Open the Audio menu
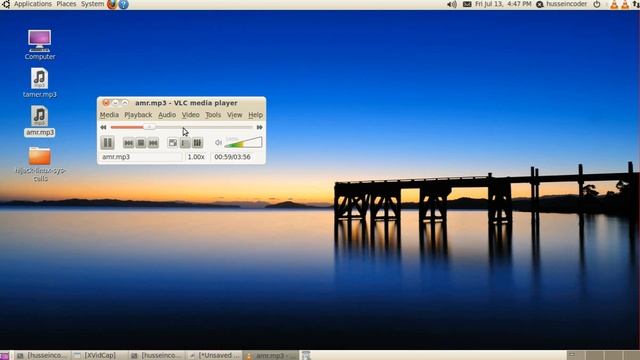The height and width of the screenshot is (360, 640). click(167, 115)
